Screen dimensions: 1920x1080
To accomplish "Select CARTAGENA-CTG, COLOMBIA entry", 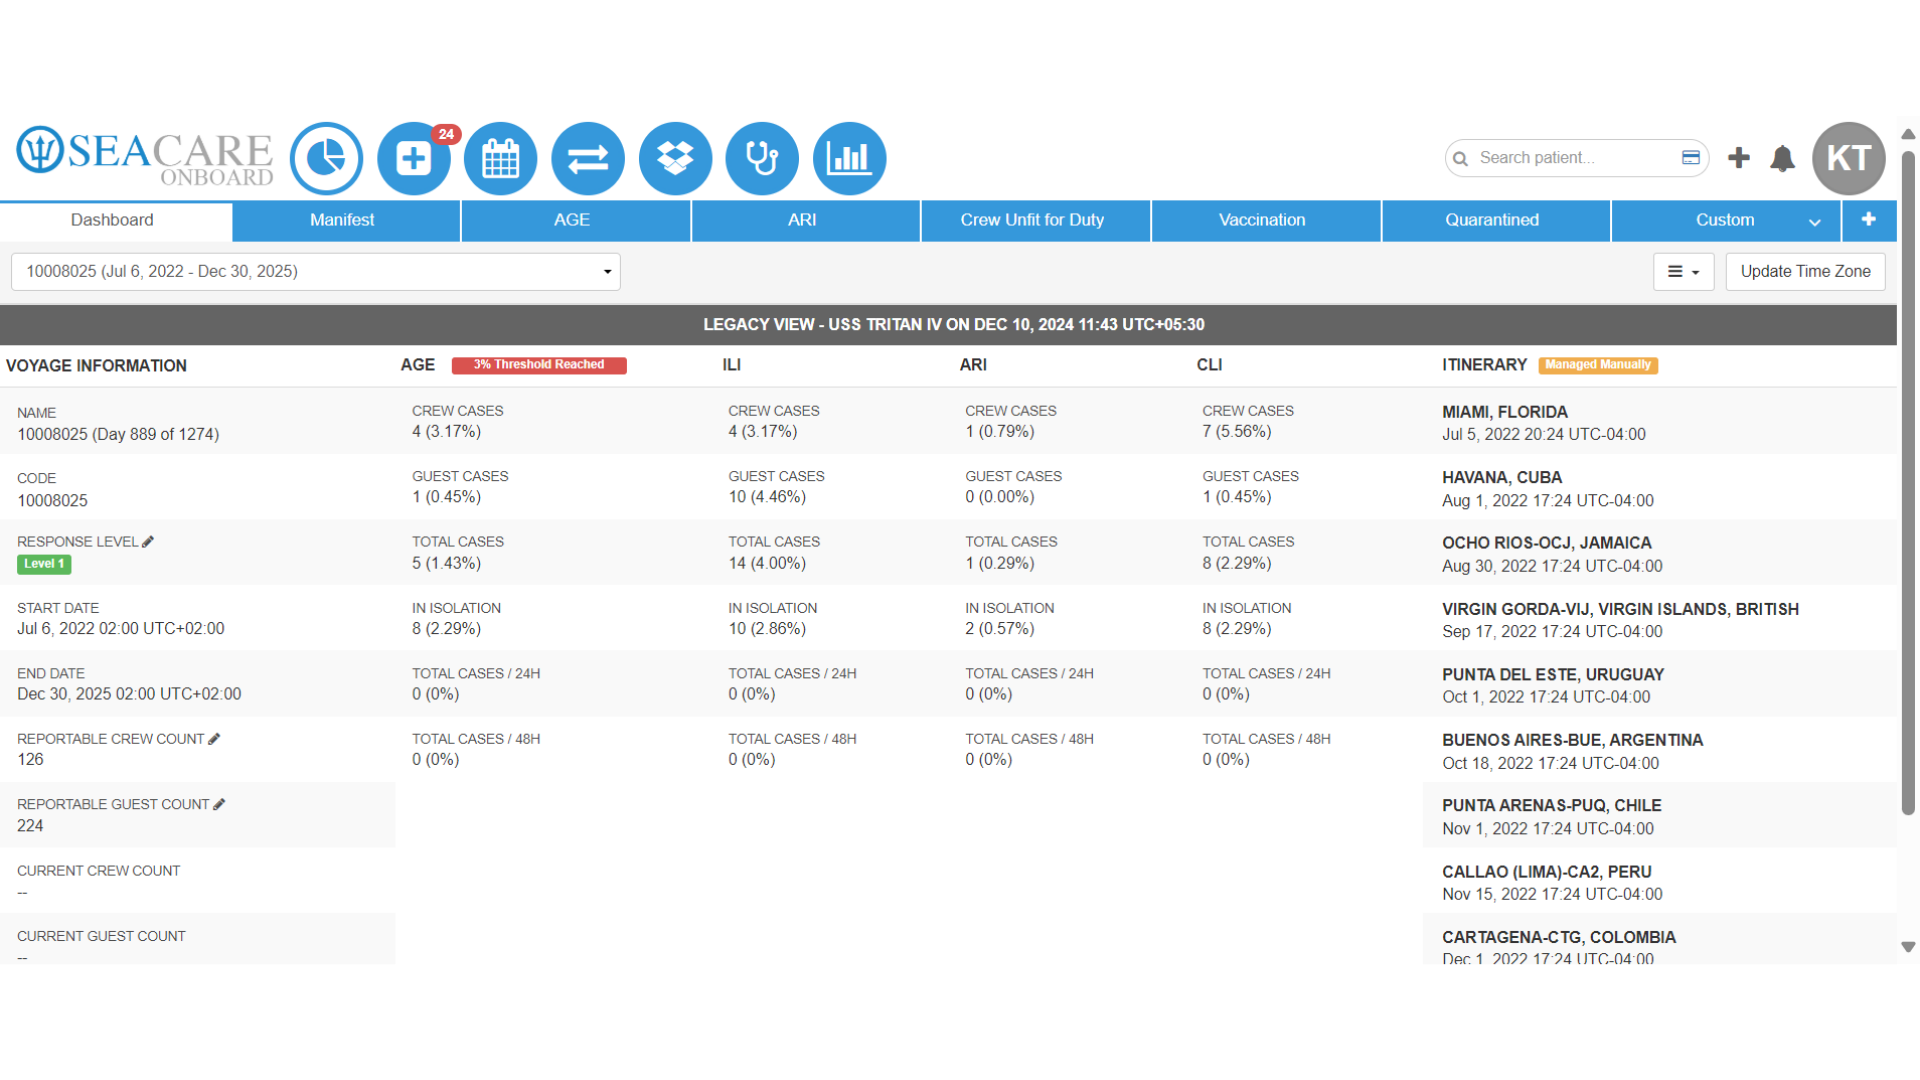I will click(x=1660, y=940).
